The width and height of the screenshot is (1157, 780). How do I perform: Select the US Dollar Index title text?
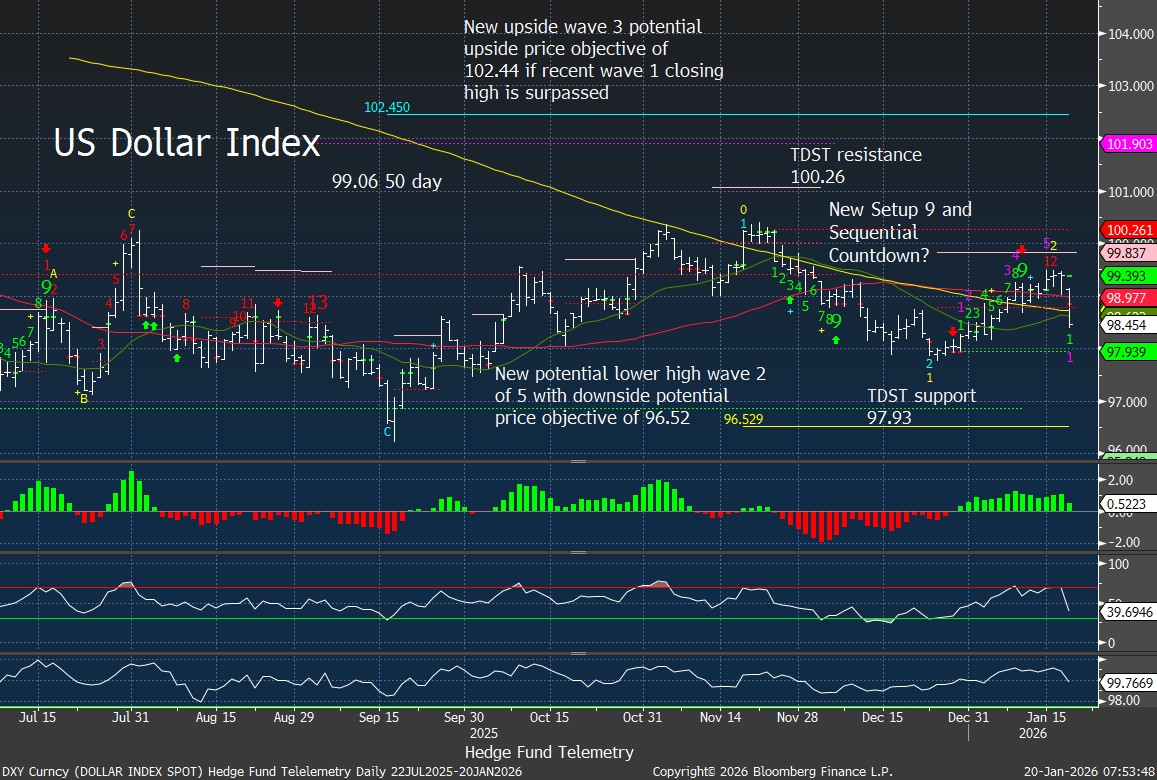[x=187, y=143]
